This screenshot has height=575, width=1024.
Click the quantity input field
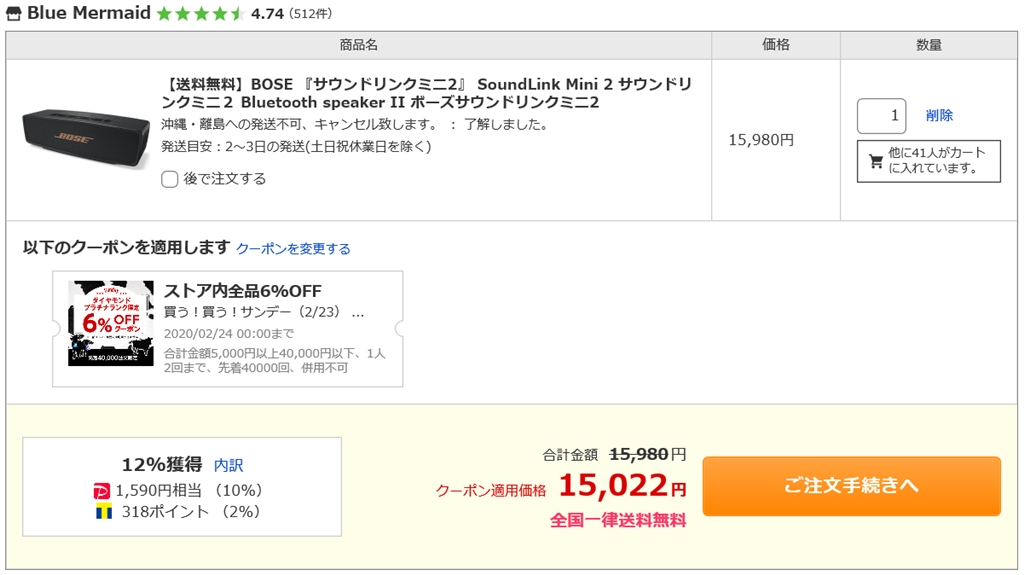pyautogui.click(x=881, y=116)
